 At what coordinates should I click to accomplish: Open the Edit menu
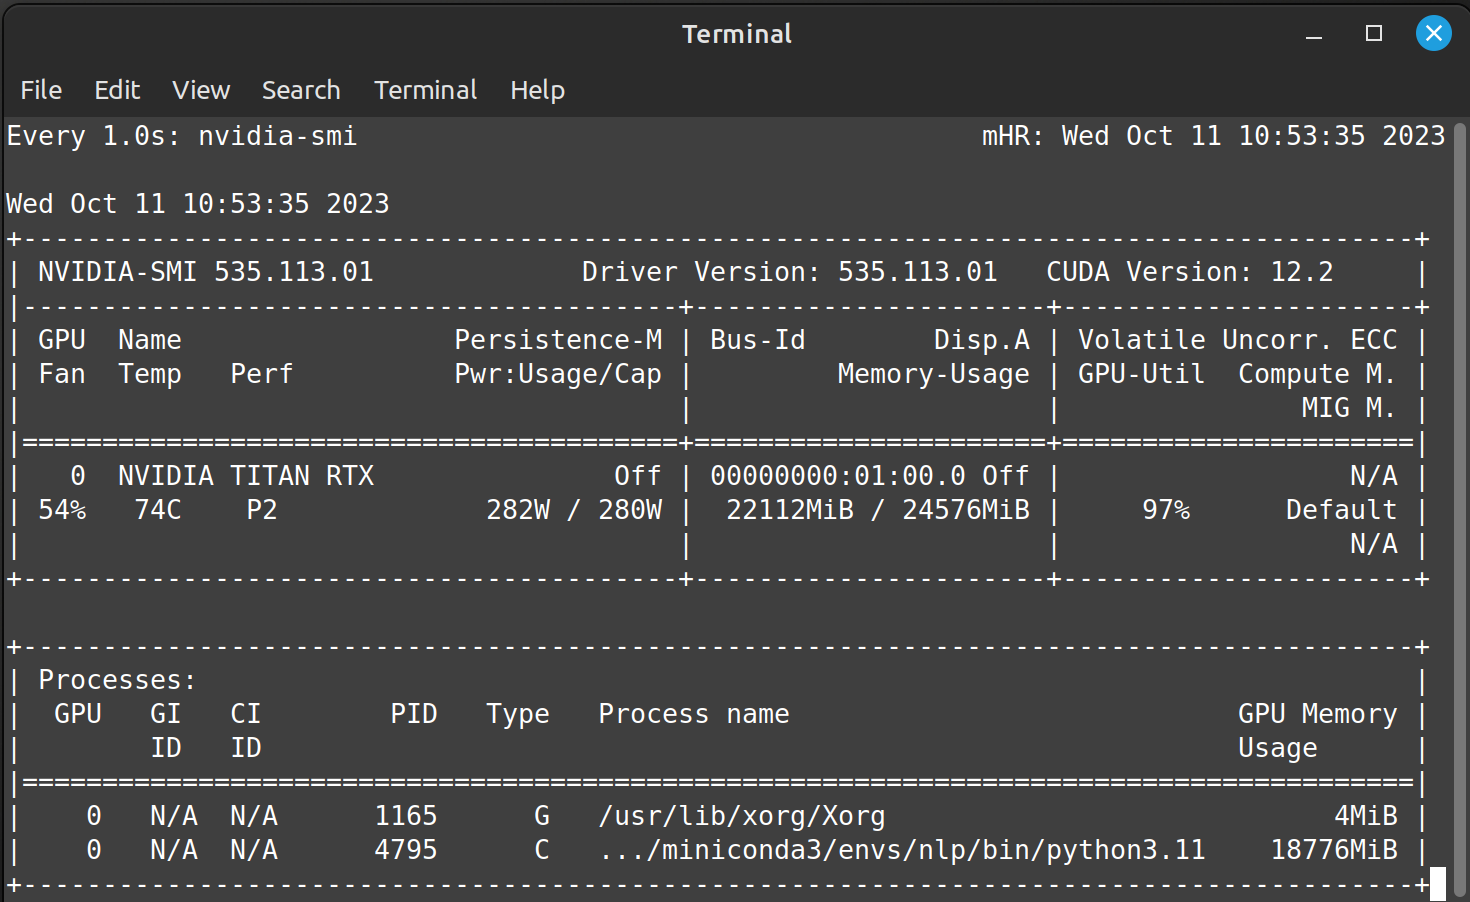tap(117, 90)
